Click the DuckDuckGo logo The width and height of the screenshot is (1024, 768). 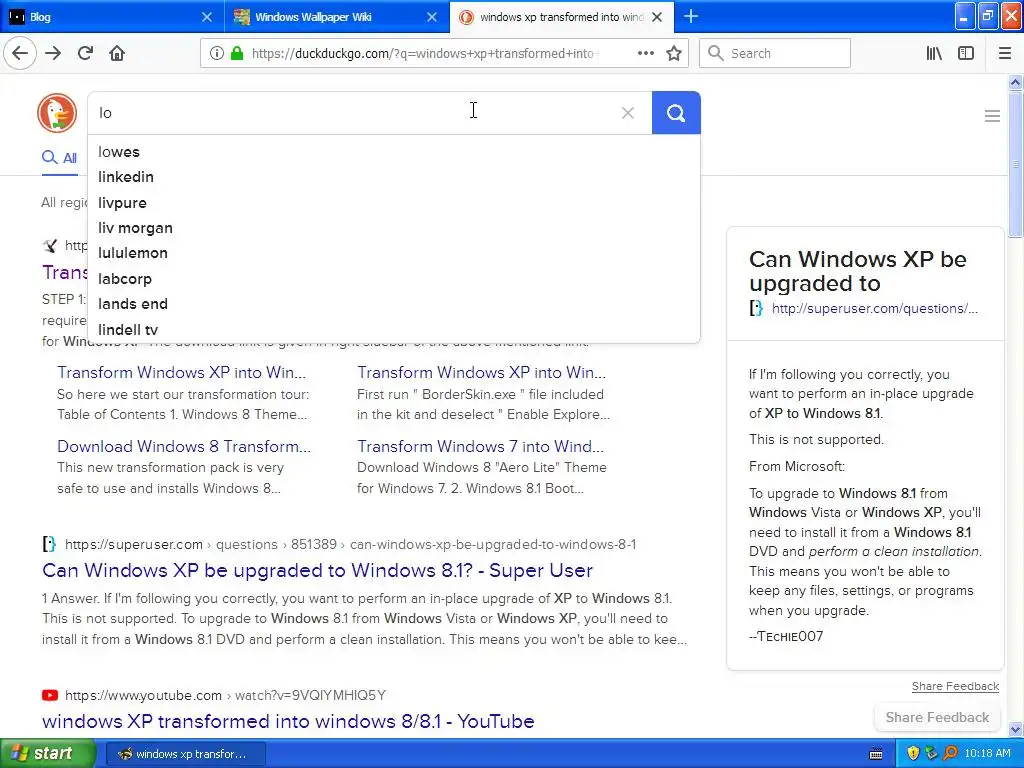(x=57, y=112)
